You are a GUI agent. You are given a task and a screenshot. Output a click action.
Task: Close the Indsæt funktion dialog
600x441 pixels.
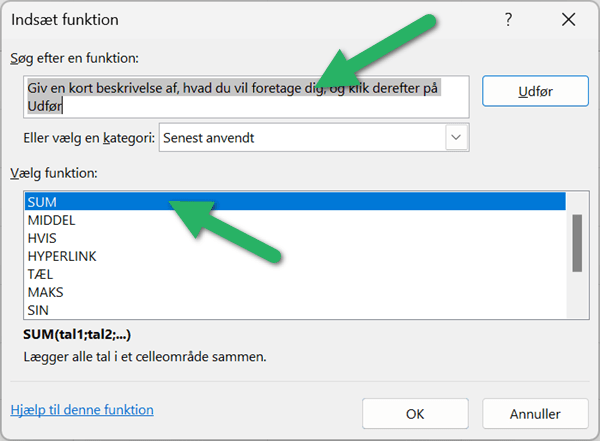[568, 19]
